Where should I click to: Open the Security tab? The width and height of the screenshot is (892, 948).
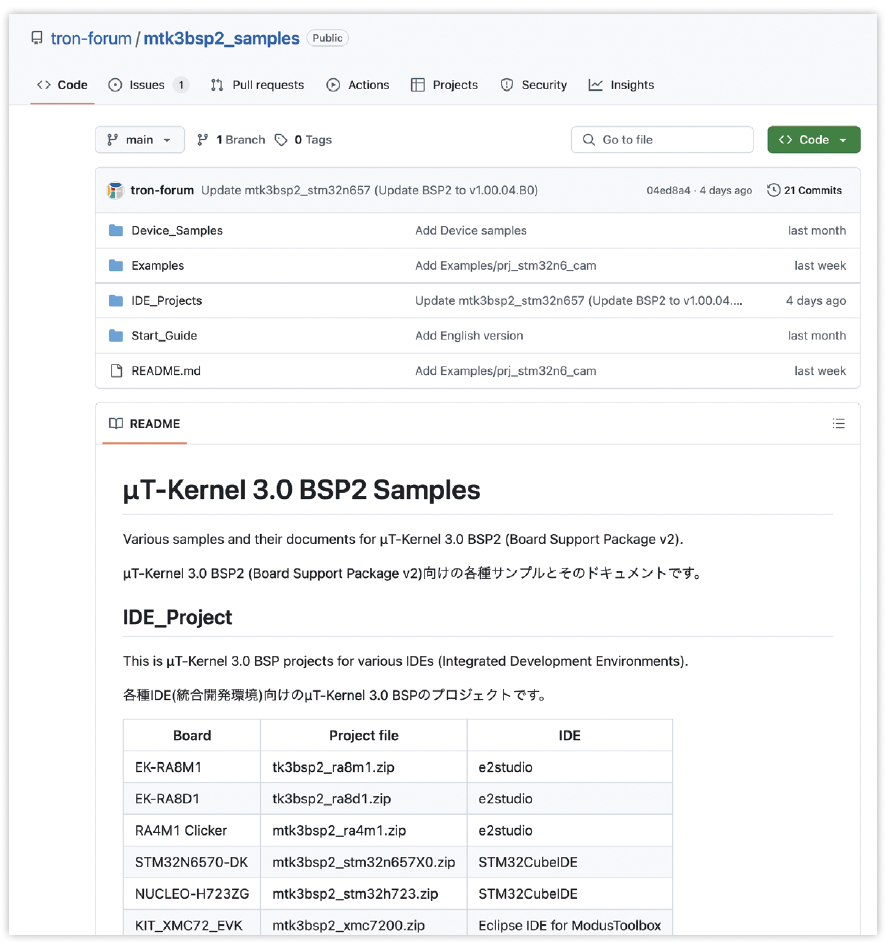coord(534,85)
